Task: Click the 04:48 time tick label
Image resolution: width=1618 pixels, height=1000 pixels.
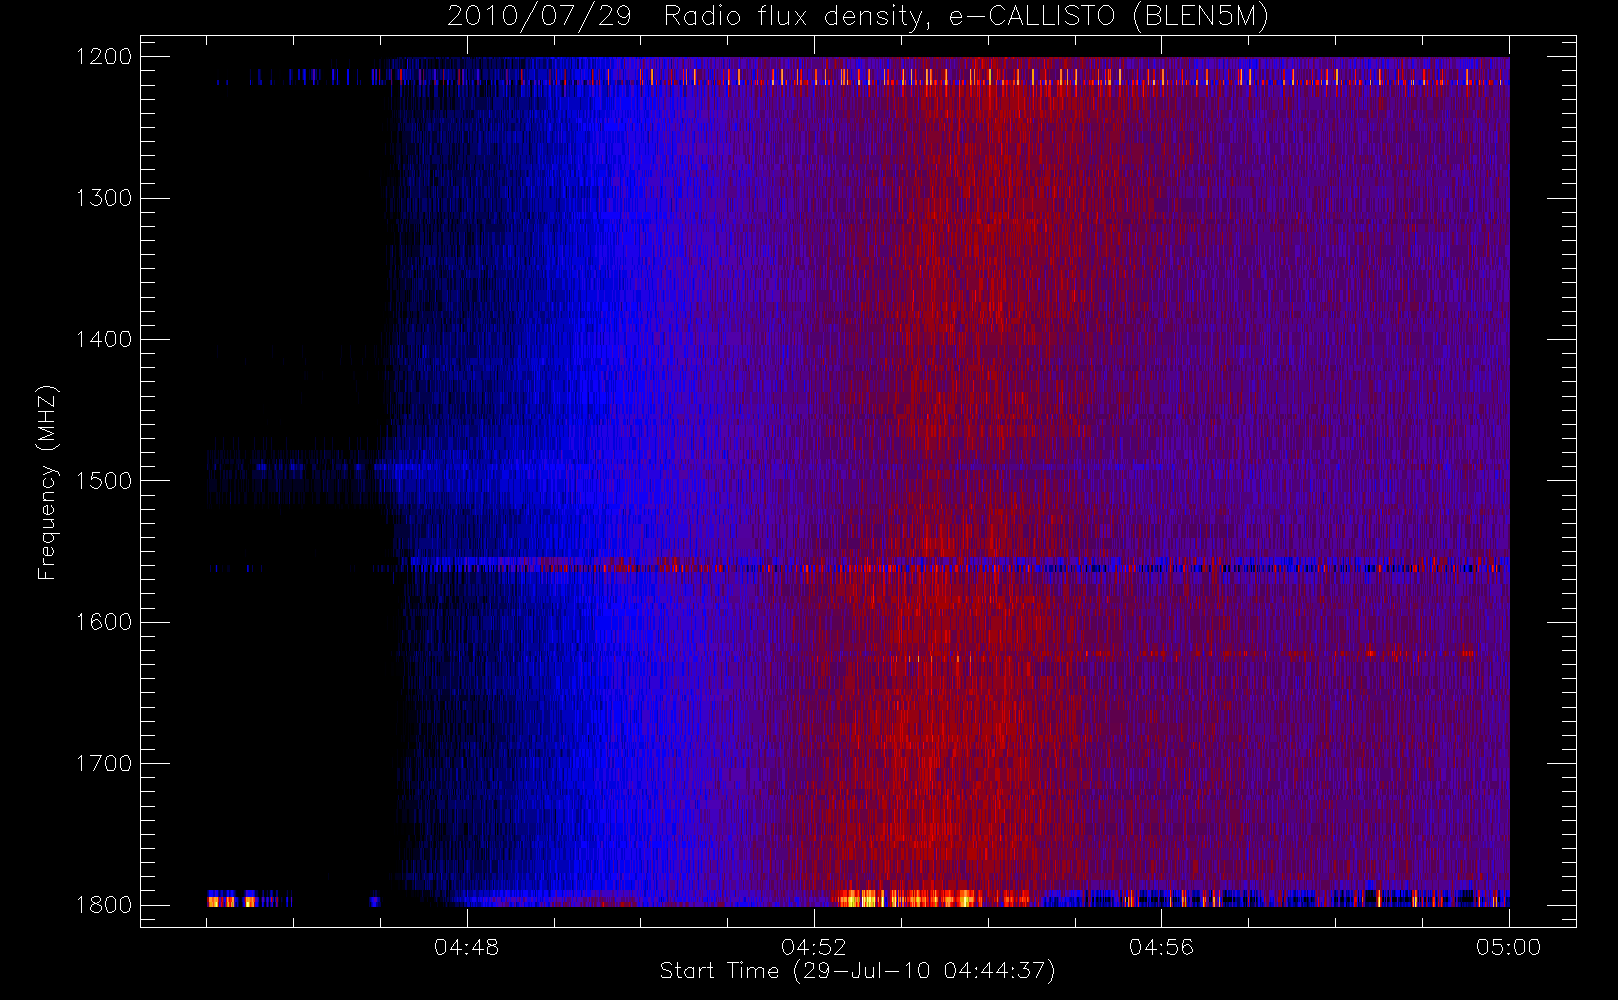Action: click(466, 947)
